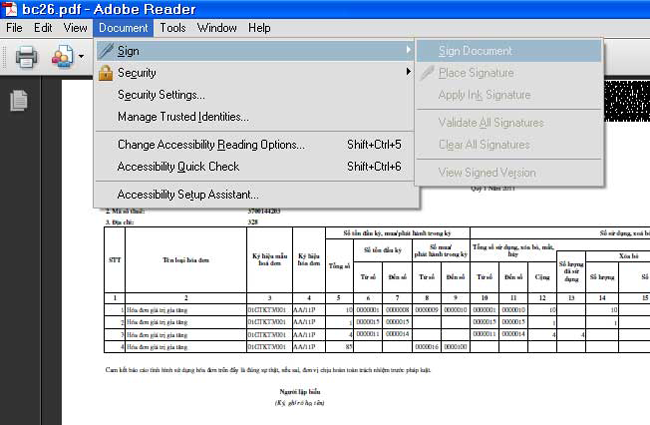Open the File menu
Image resolution: width=650 pixels, height=425 pixels.
click(x=14, y=28)
